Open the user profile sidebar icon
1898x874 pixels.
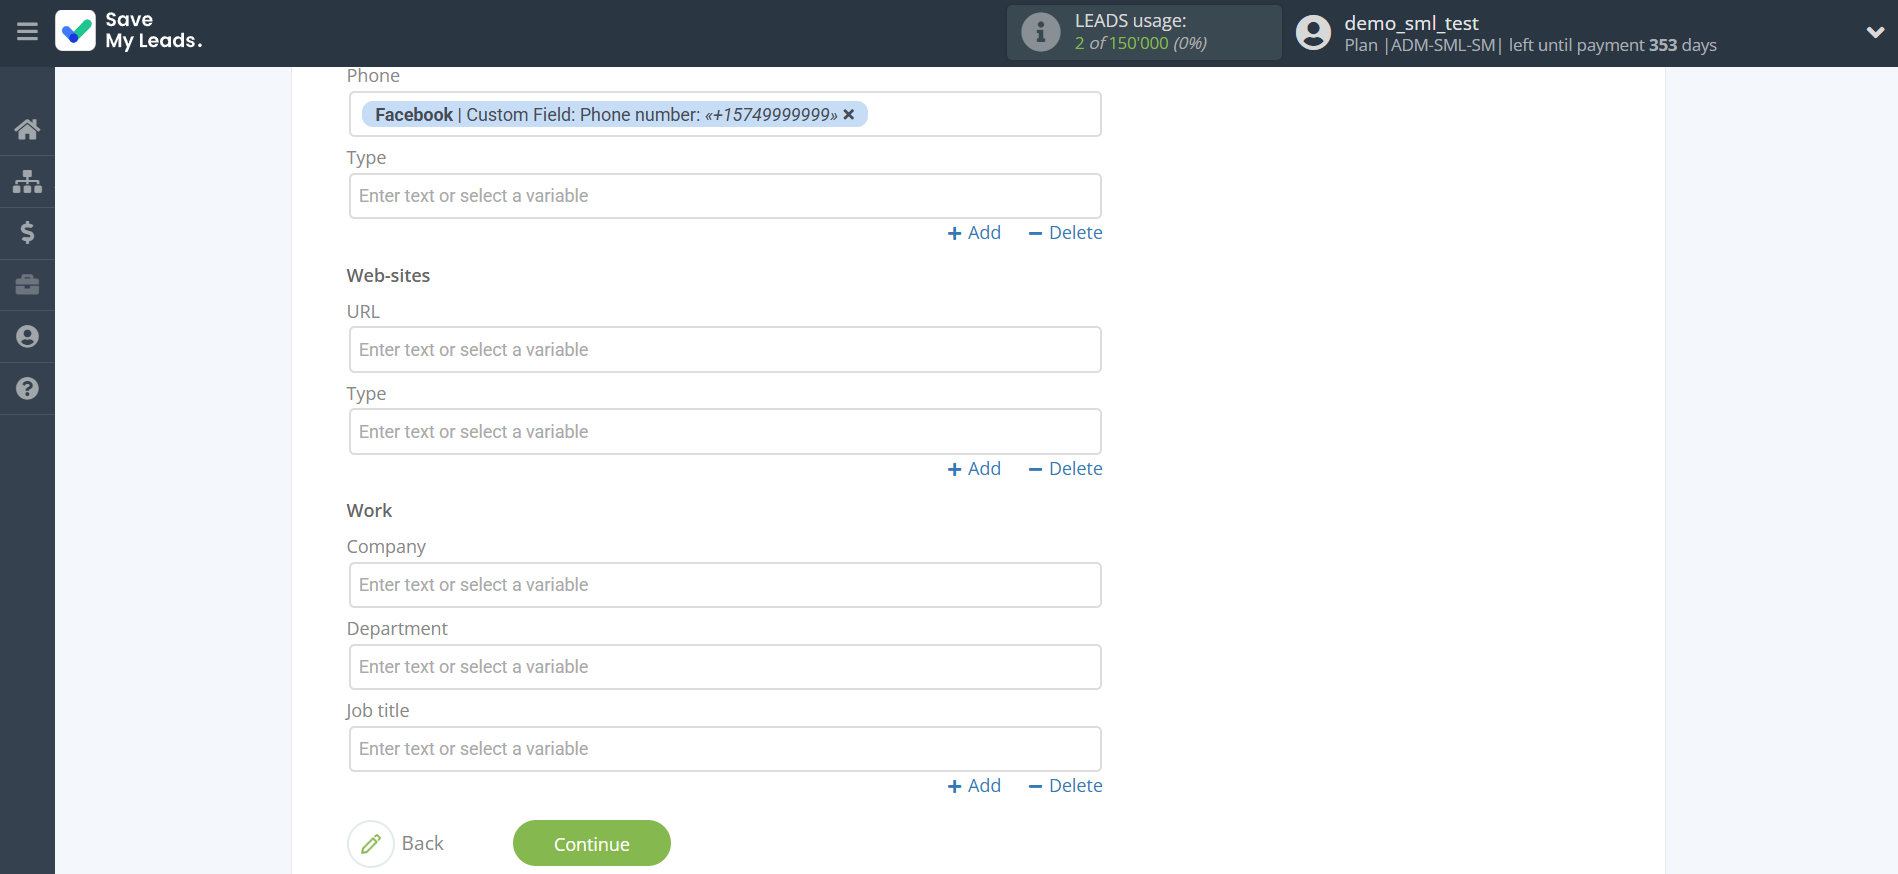pyautogui.click(x=27, y=337)
